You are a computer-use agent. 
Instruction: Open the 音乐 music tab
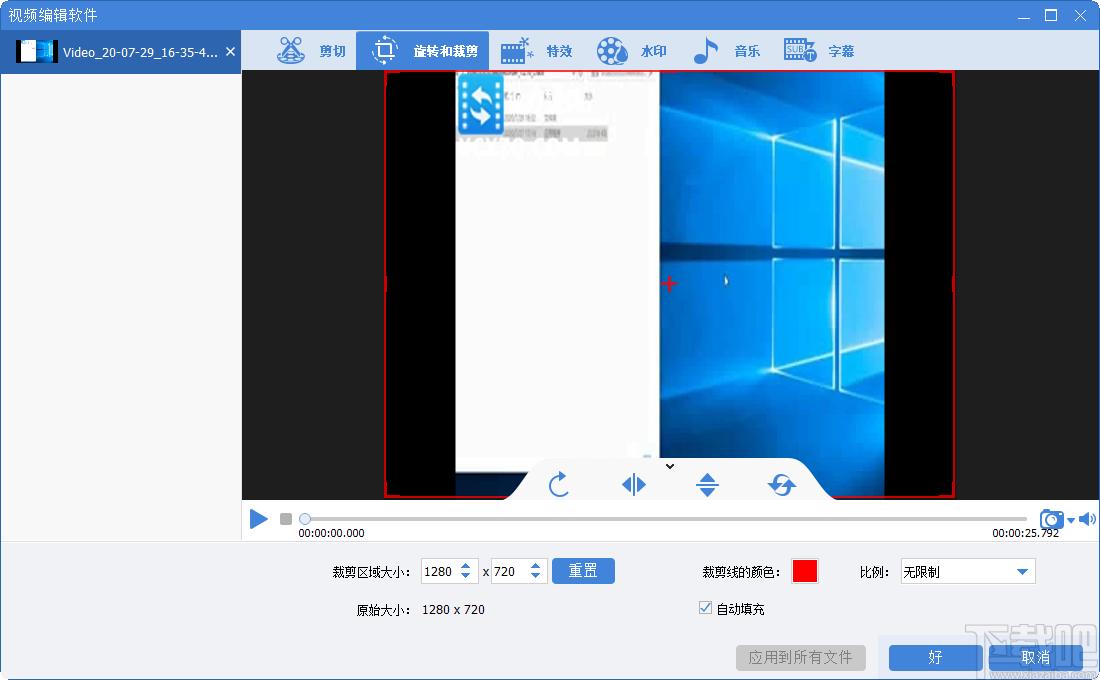726,51
